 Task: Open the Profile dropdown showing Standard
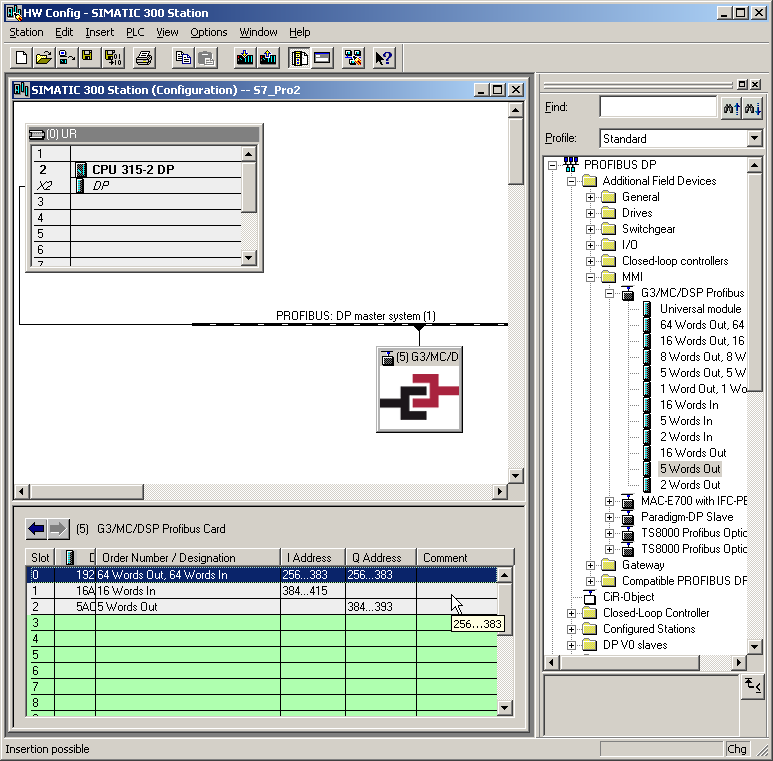point(754,138)
